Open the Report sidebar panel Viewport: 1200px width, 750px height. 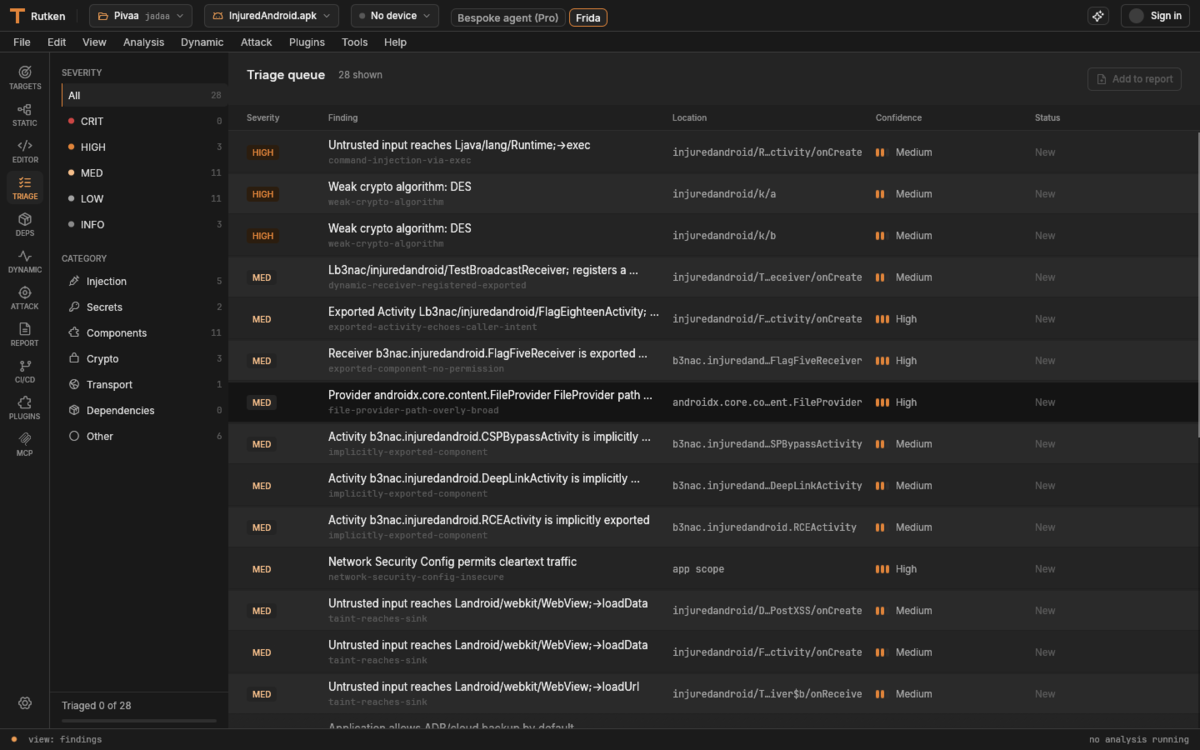[x=25, y=335]
